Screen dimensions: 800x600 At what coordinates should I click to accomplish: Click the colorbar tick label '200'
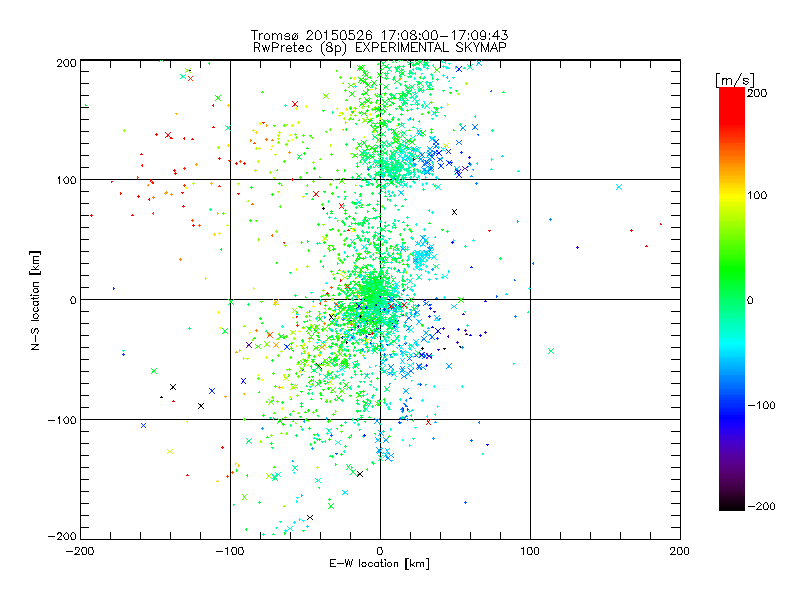coord(757,93)
